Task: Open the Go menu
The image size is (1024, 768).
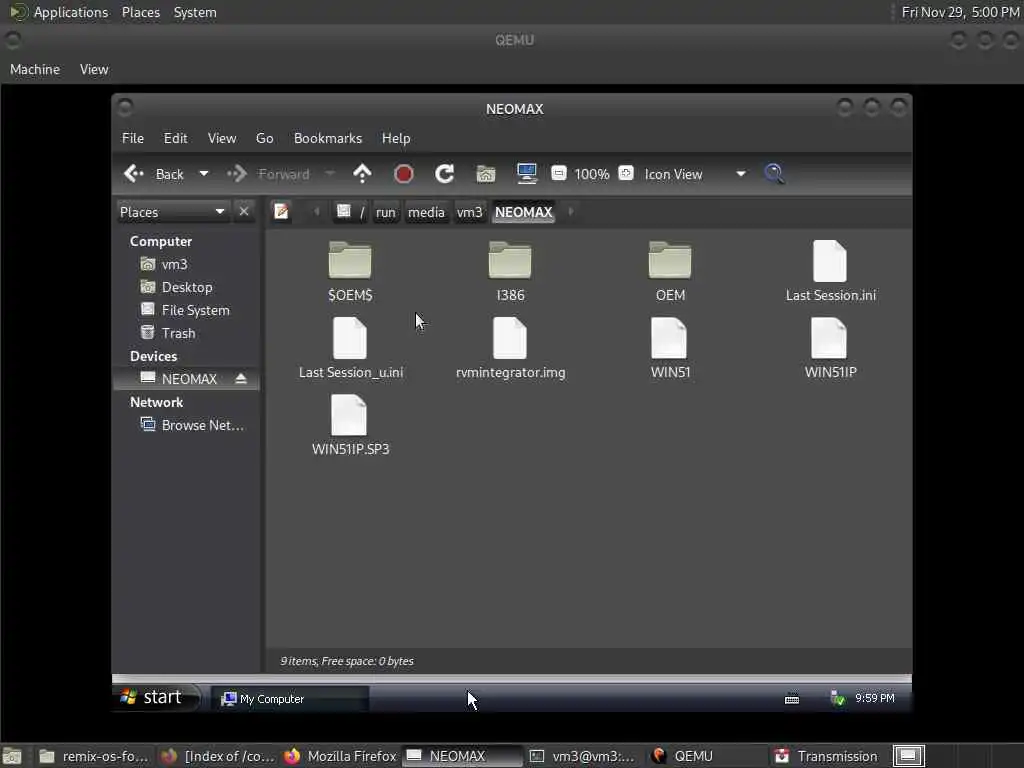Action: tap(264, 138)
